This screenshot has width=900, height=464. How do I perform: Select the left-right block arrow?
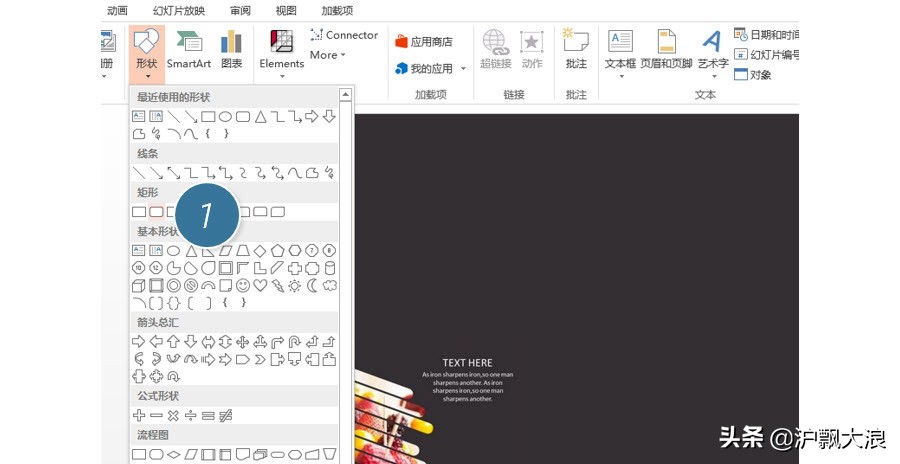tap(208, 342)
